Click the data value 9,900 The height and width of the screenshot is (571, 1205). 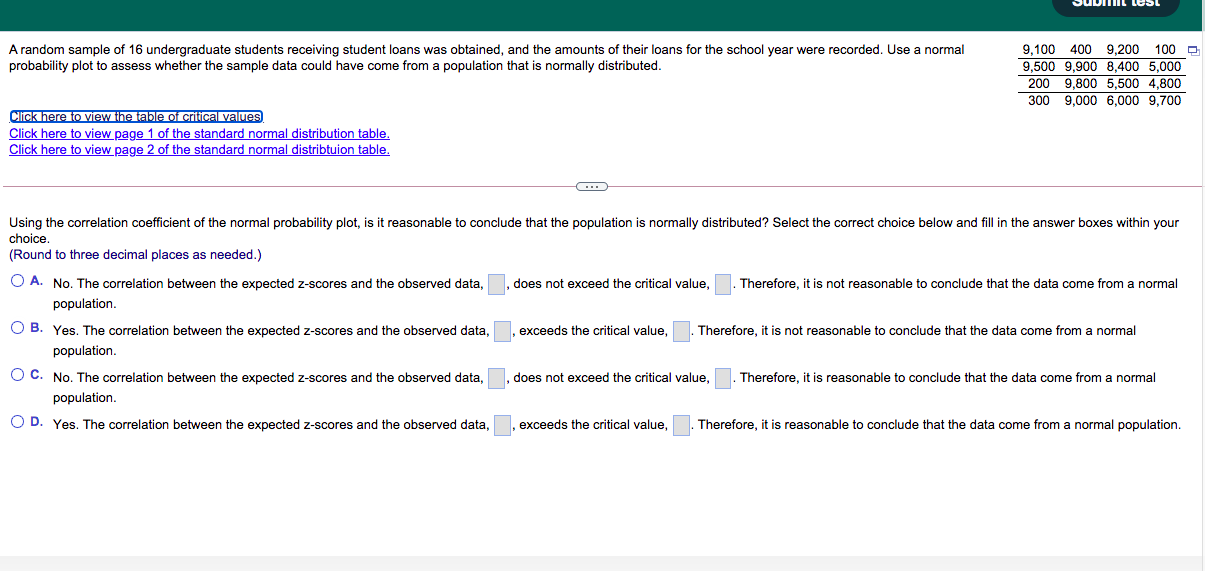click(x=1081, y=66)
